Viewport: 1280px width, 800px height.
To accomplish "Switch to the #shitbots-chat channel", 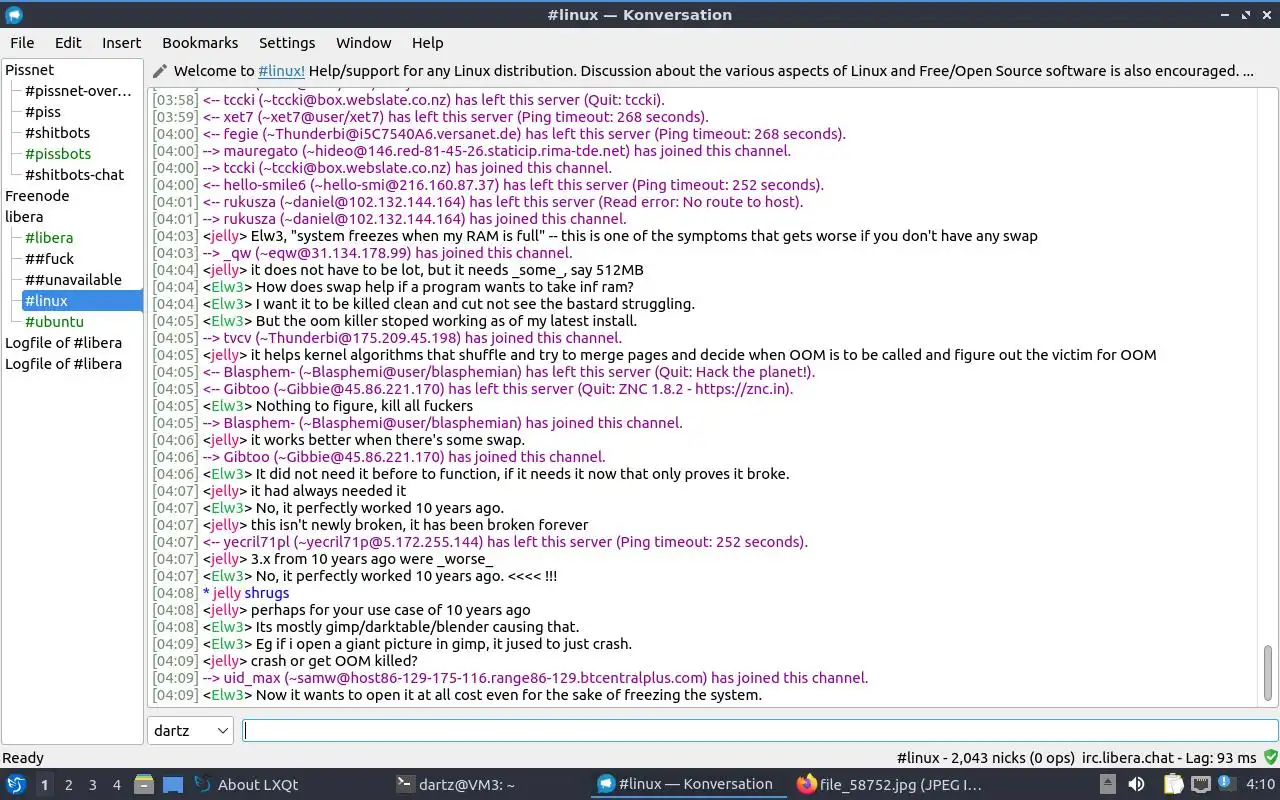I will click(x=75, y=175).
